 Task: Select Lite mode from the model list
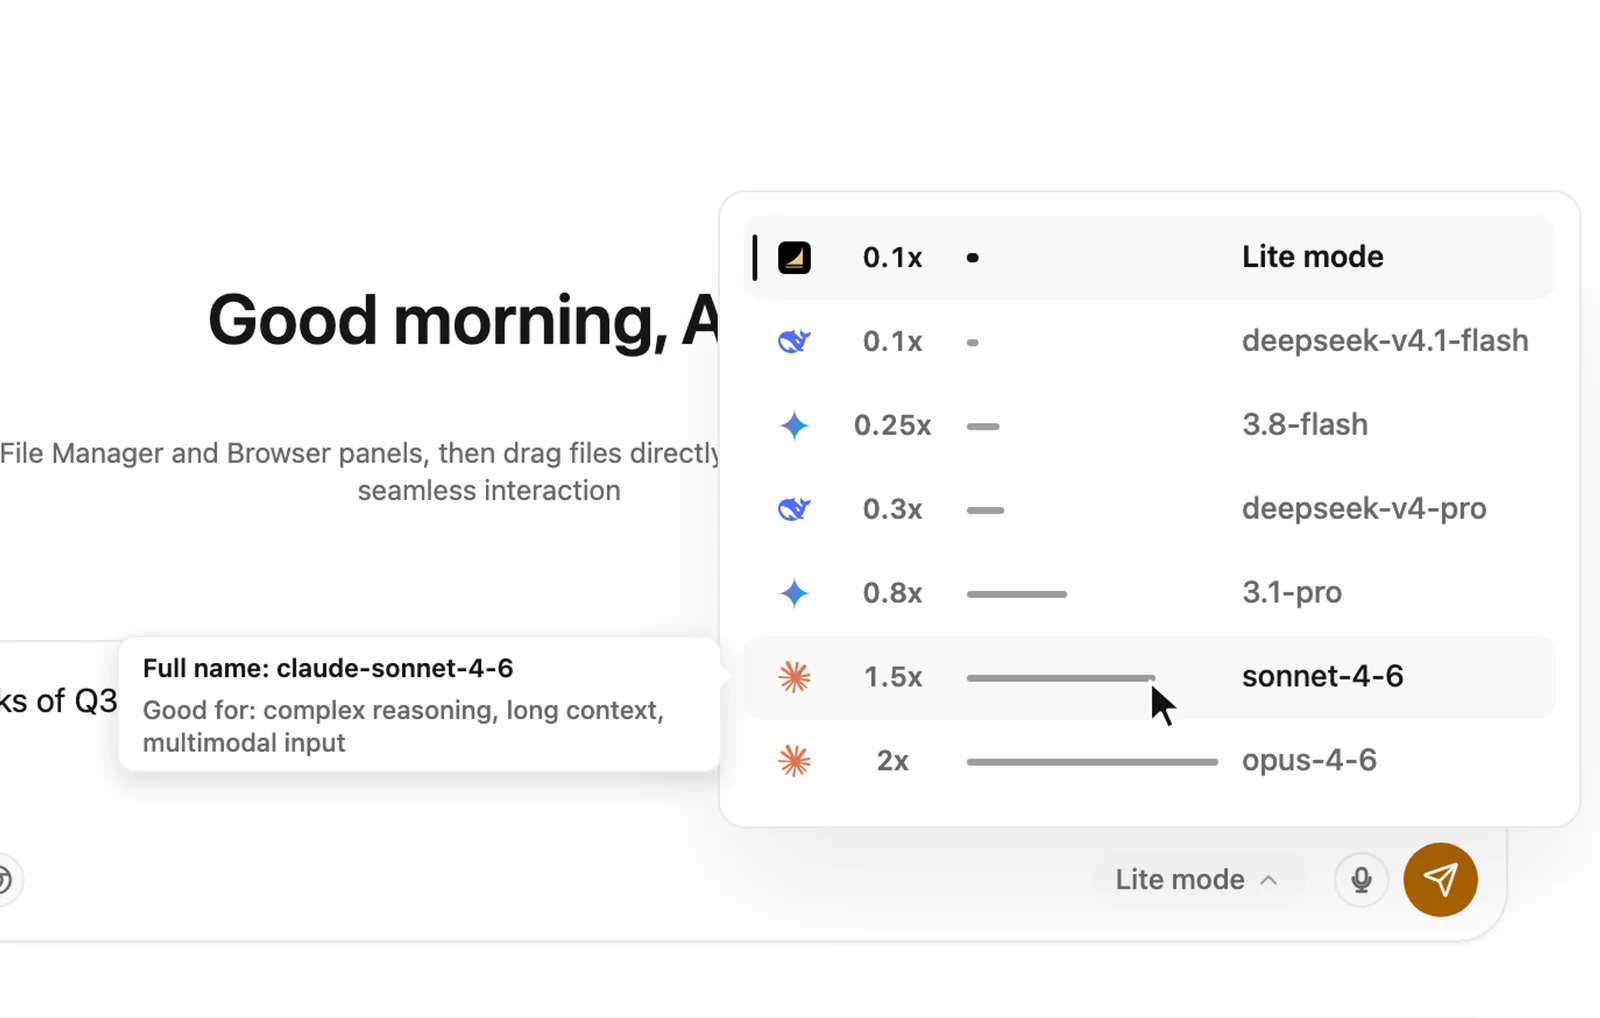pyautogui.click(x=1149, y=258)
